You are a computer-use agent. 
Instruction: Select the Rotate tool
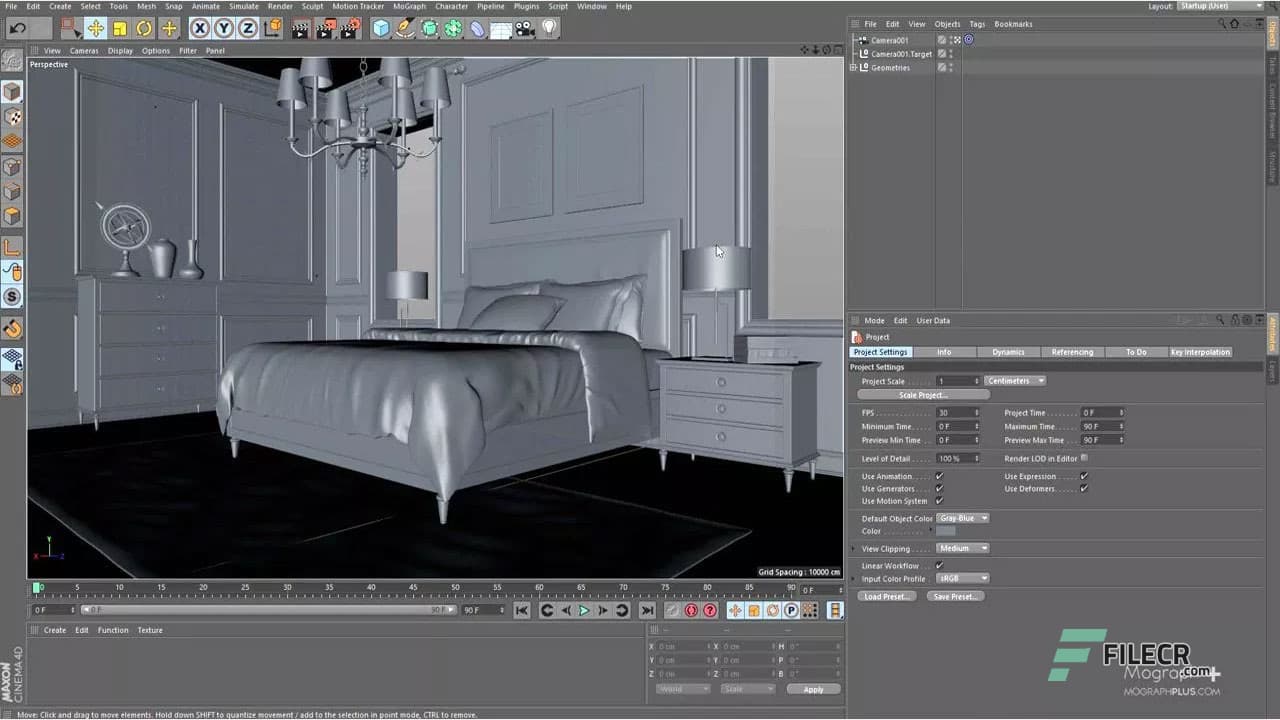click(144, 28)
